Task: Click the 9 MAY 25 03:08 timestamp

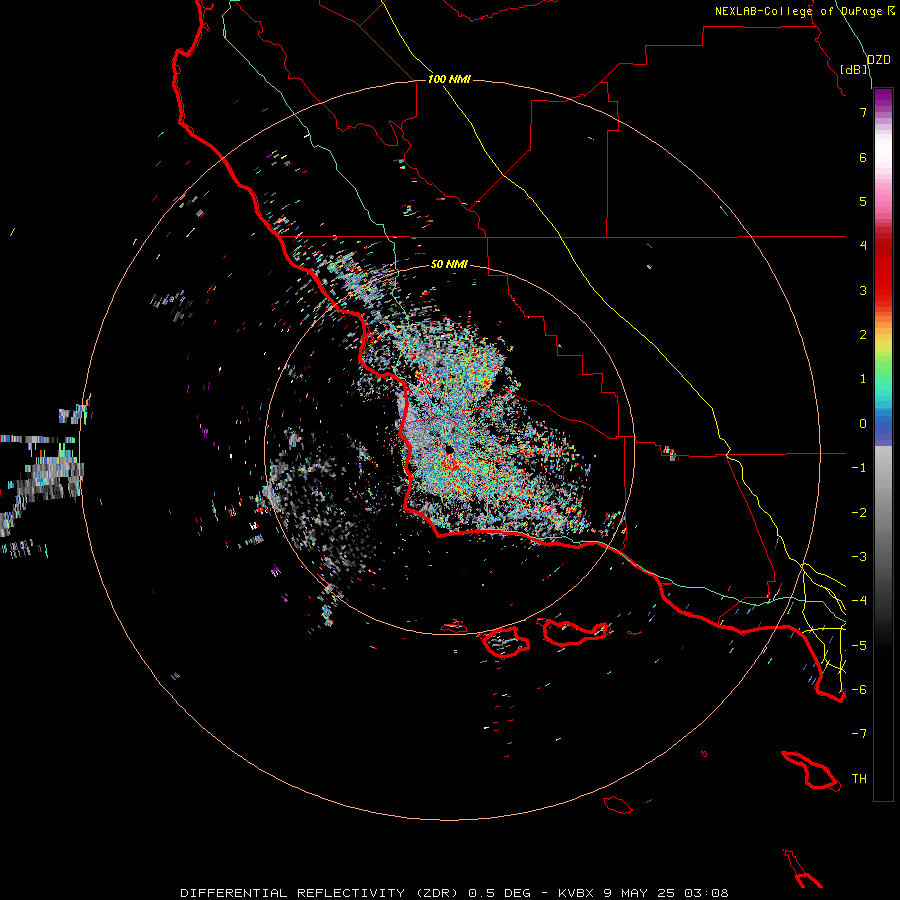Action: [666, 893]
